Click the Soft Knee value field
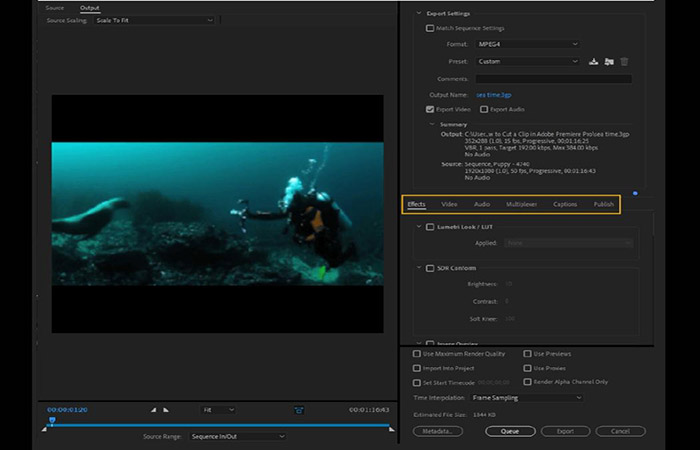This screenshot has width=700, height=450. pos(510,319)
